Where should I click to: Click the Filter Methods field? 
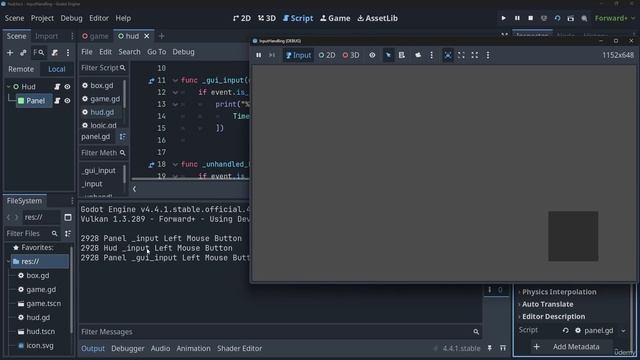(x=103, y=153)
